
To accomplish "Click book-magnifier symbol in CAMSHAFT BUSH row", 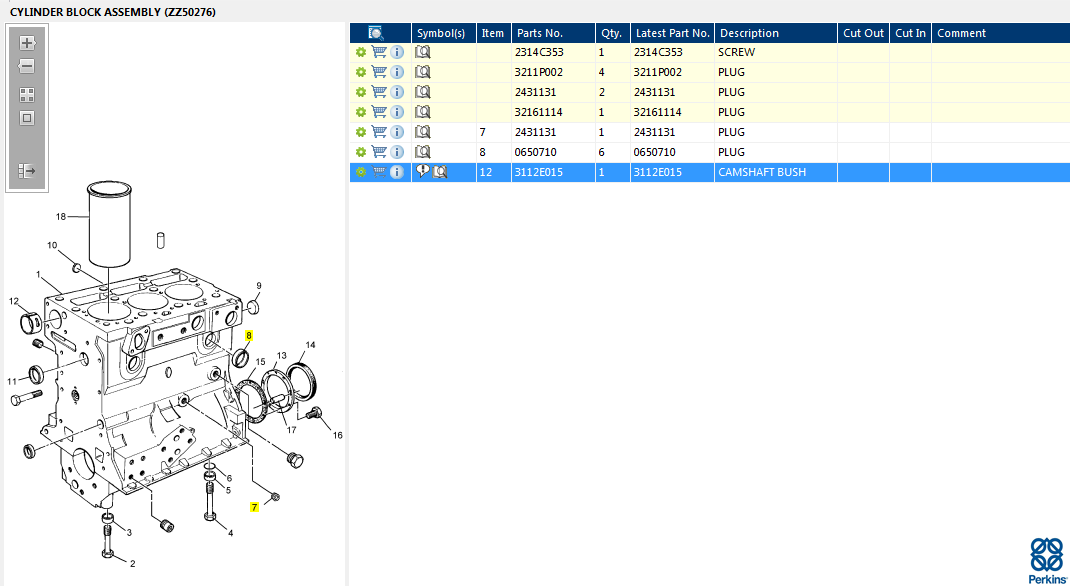I will tap(440, 172).
